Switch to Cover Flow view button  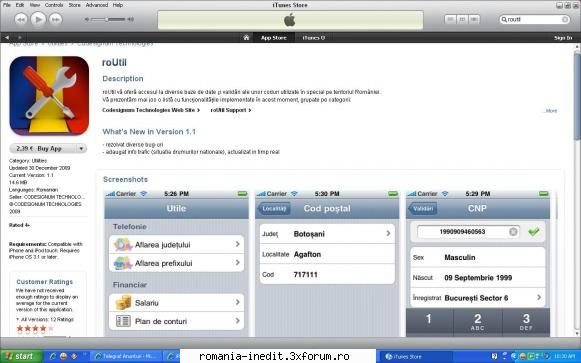pyautogui.click(x=474, y=19)
